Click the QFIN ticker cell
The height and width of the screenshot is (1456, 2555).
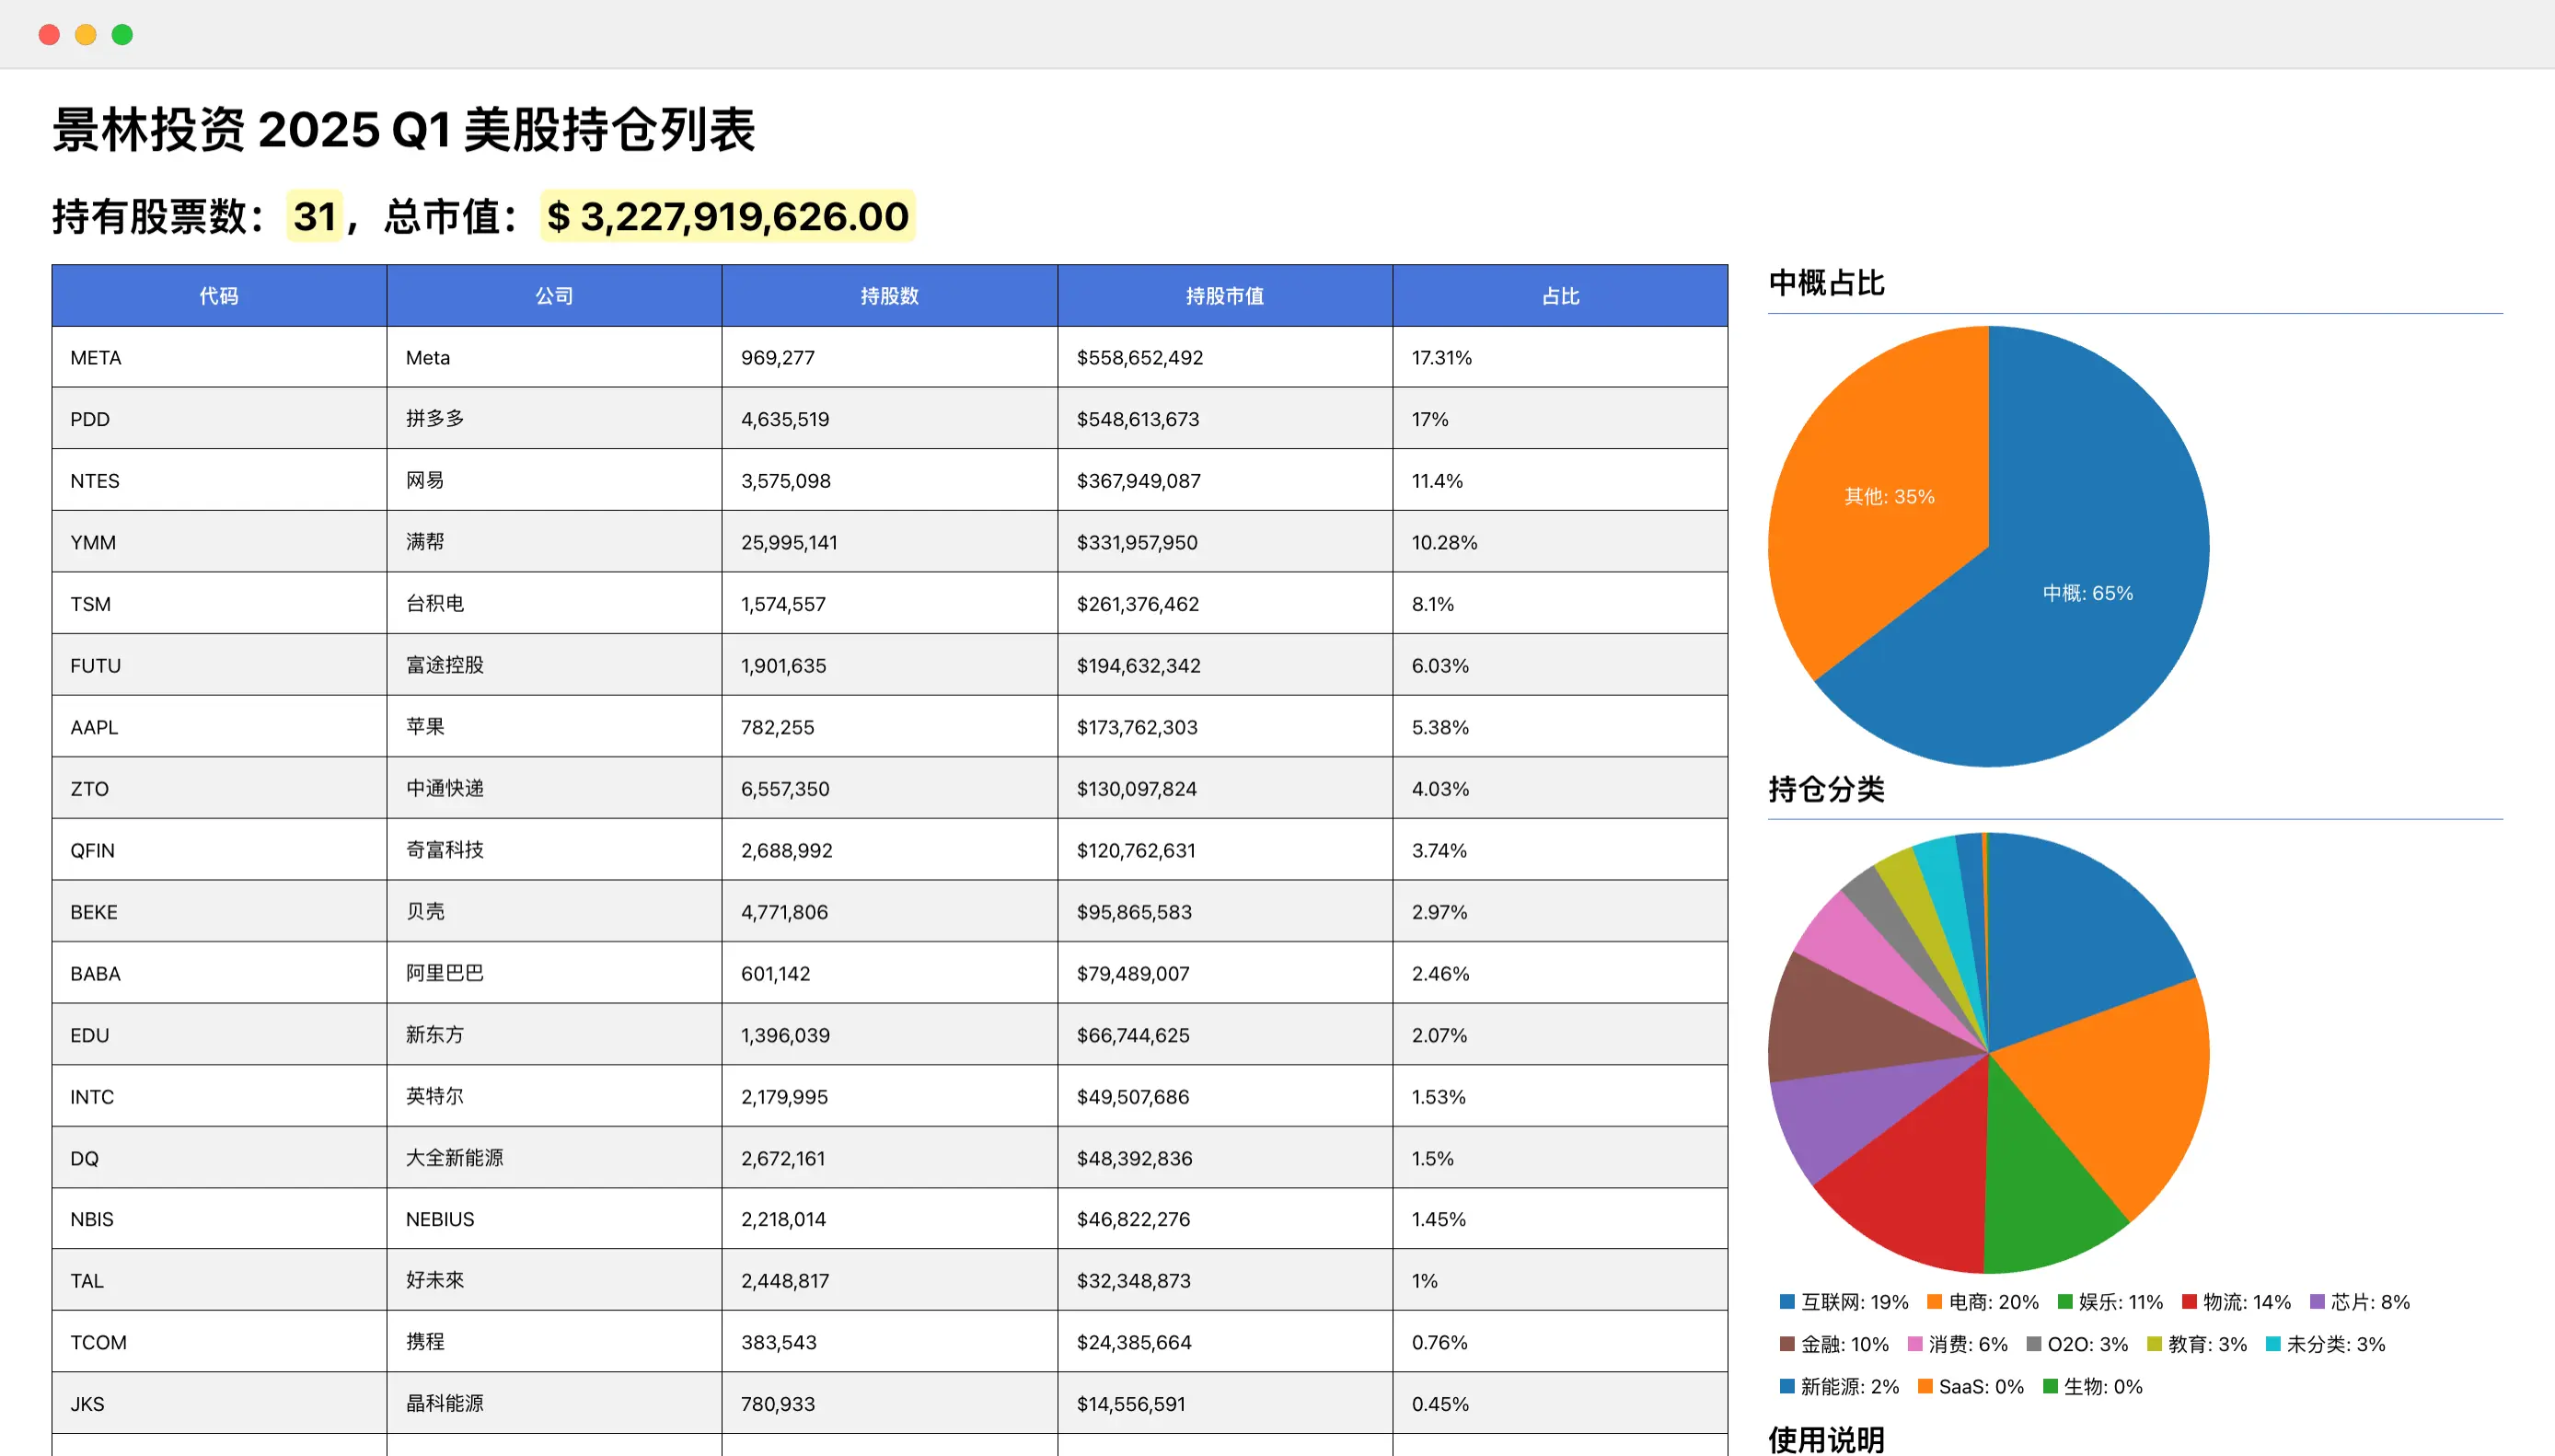click(x=219, y=850)
